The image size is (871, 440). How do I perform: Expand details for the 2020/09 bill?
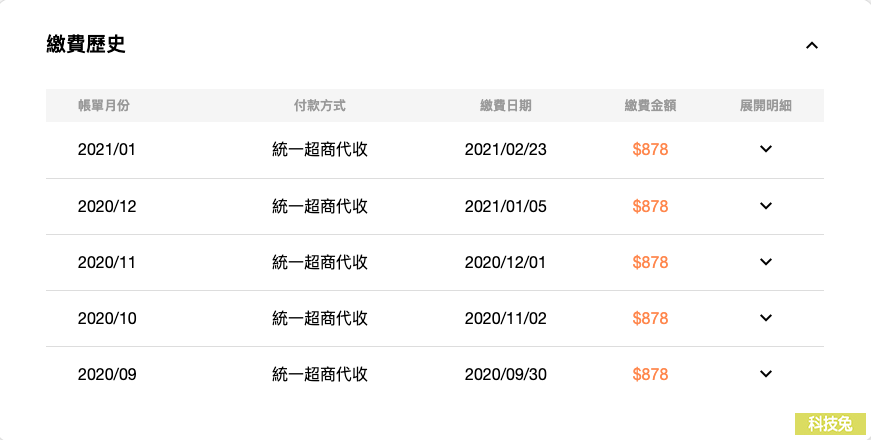(x=765, y=374)
